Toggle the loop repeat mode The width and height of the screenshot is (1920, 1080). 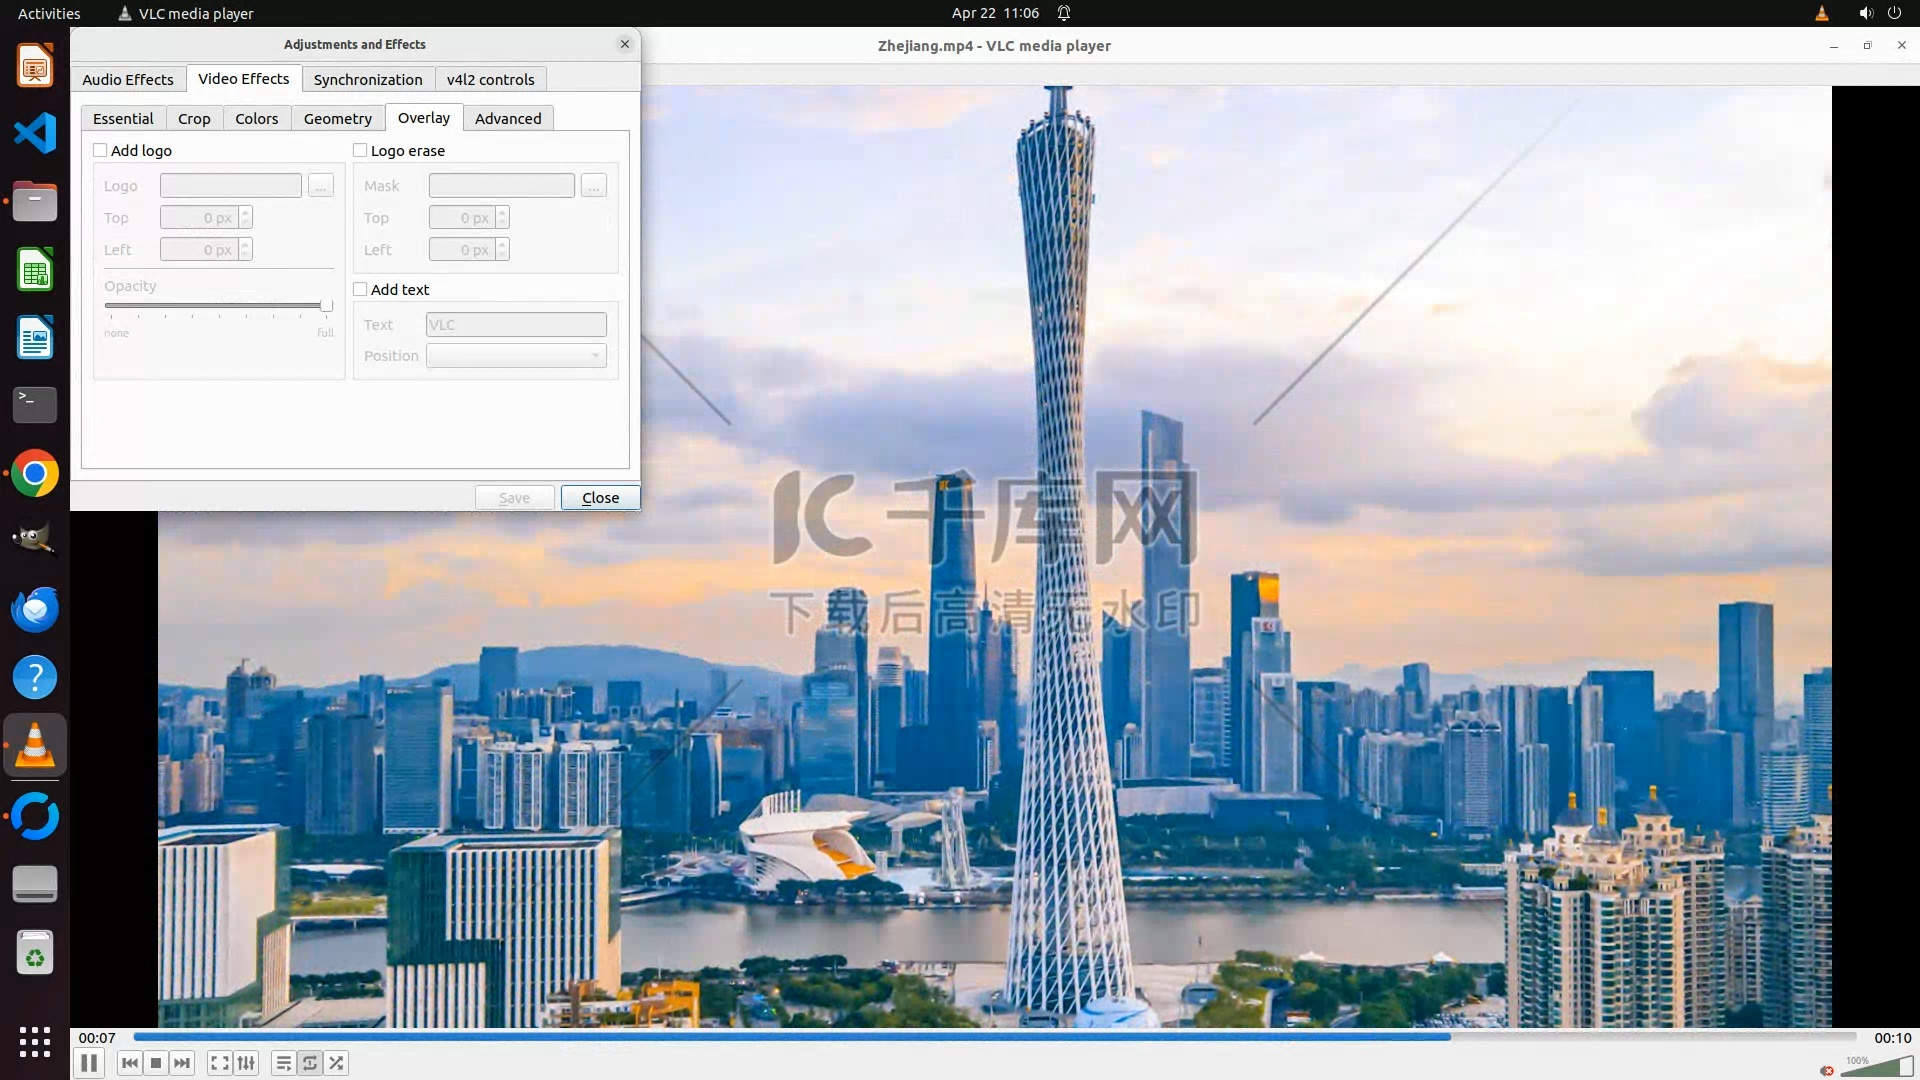click(310, 1063)
